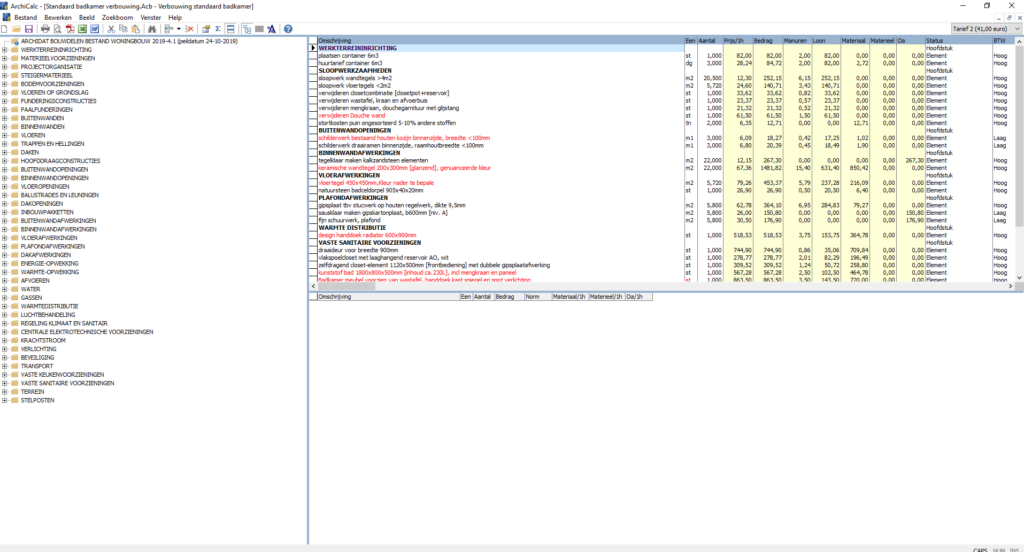Open the Tarief 2 (41,00 euro) dropdown
The image size is (1024, 552).
tap(985, 29)
